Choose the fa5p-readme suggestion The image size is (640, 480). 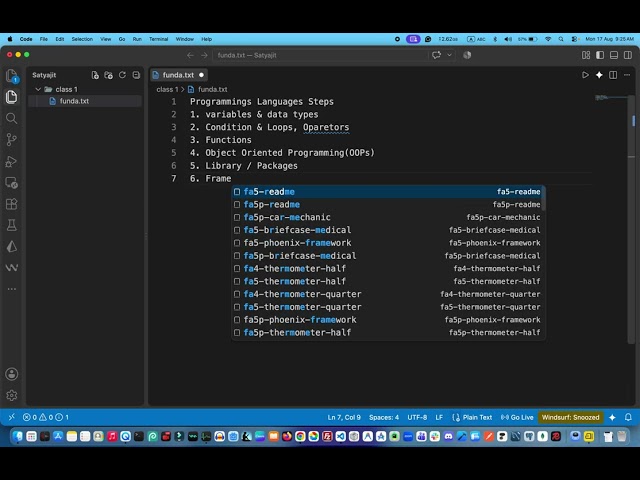(388, 204)
